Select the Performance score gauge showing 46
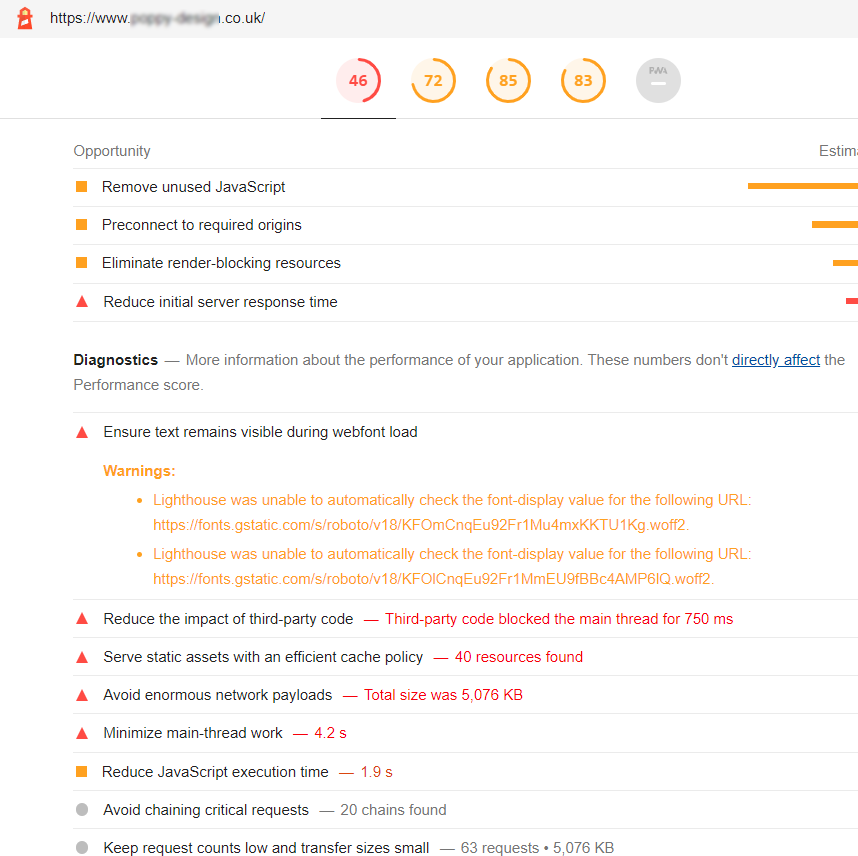This screenshot has height=856, width=858. click(358, 81)
